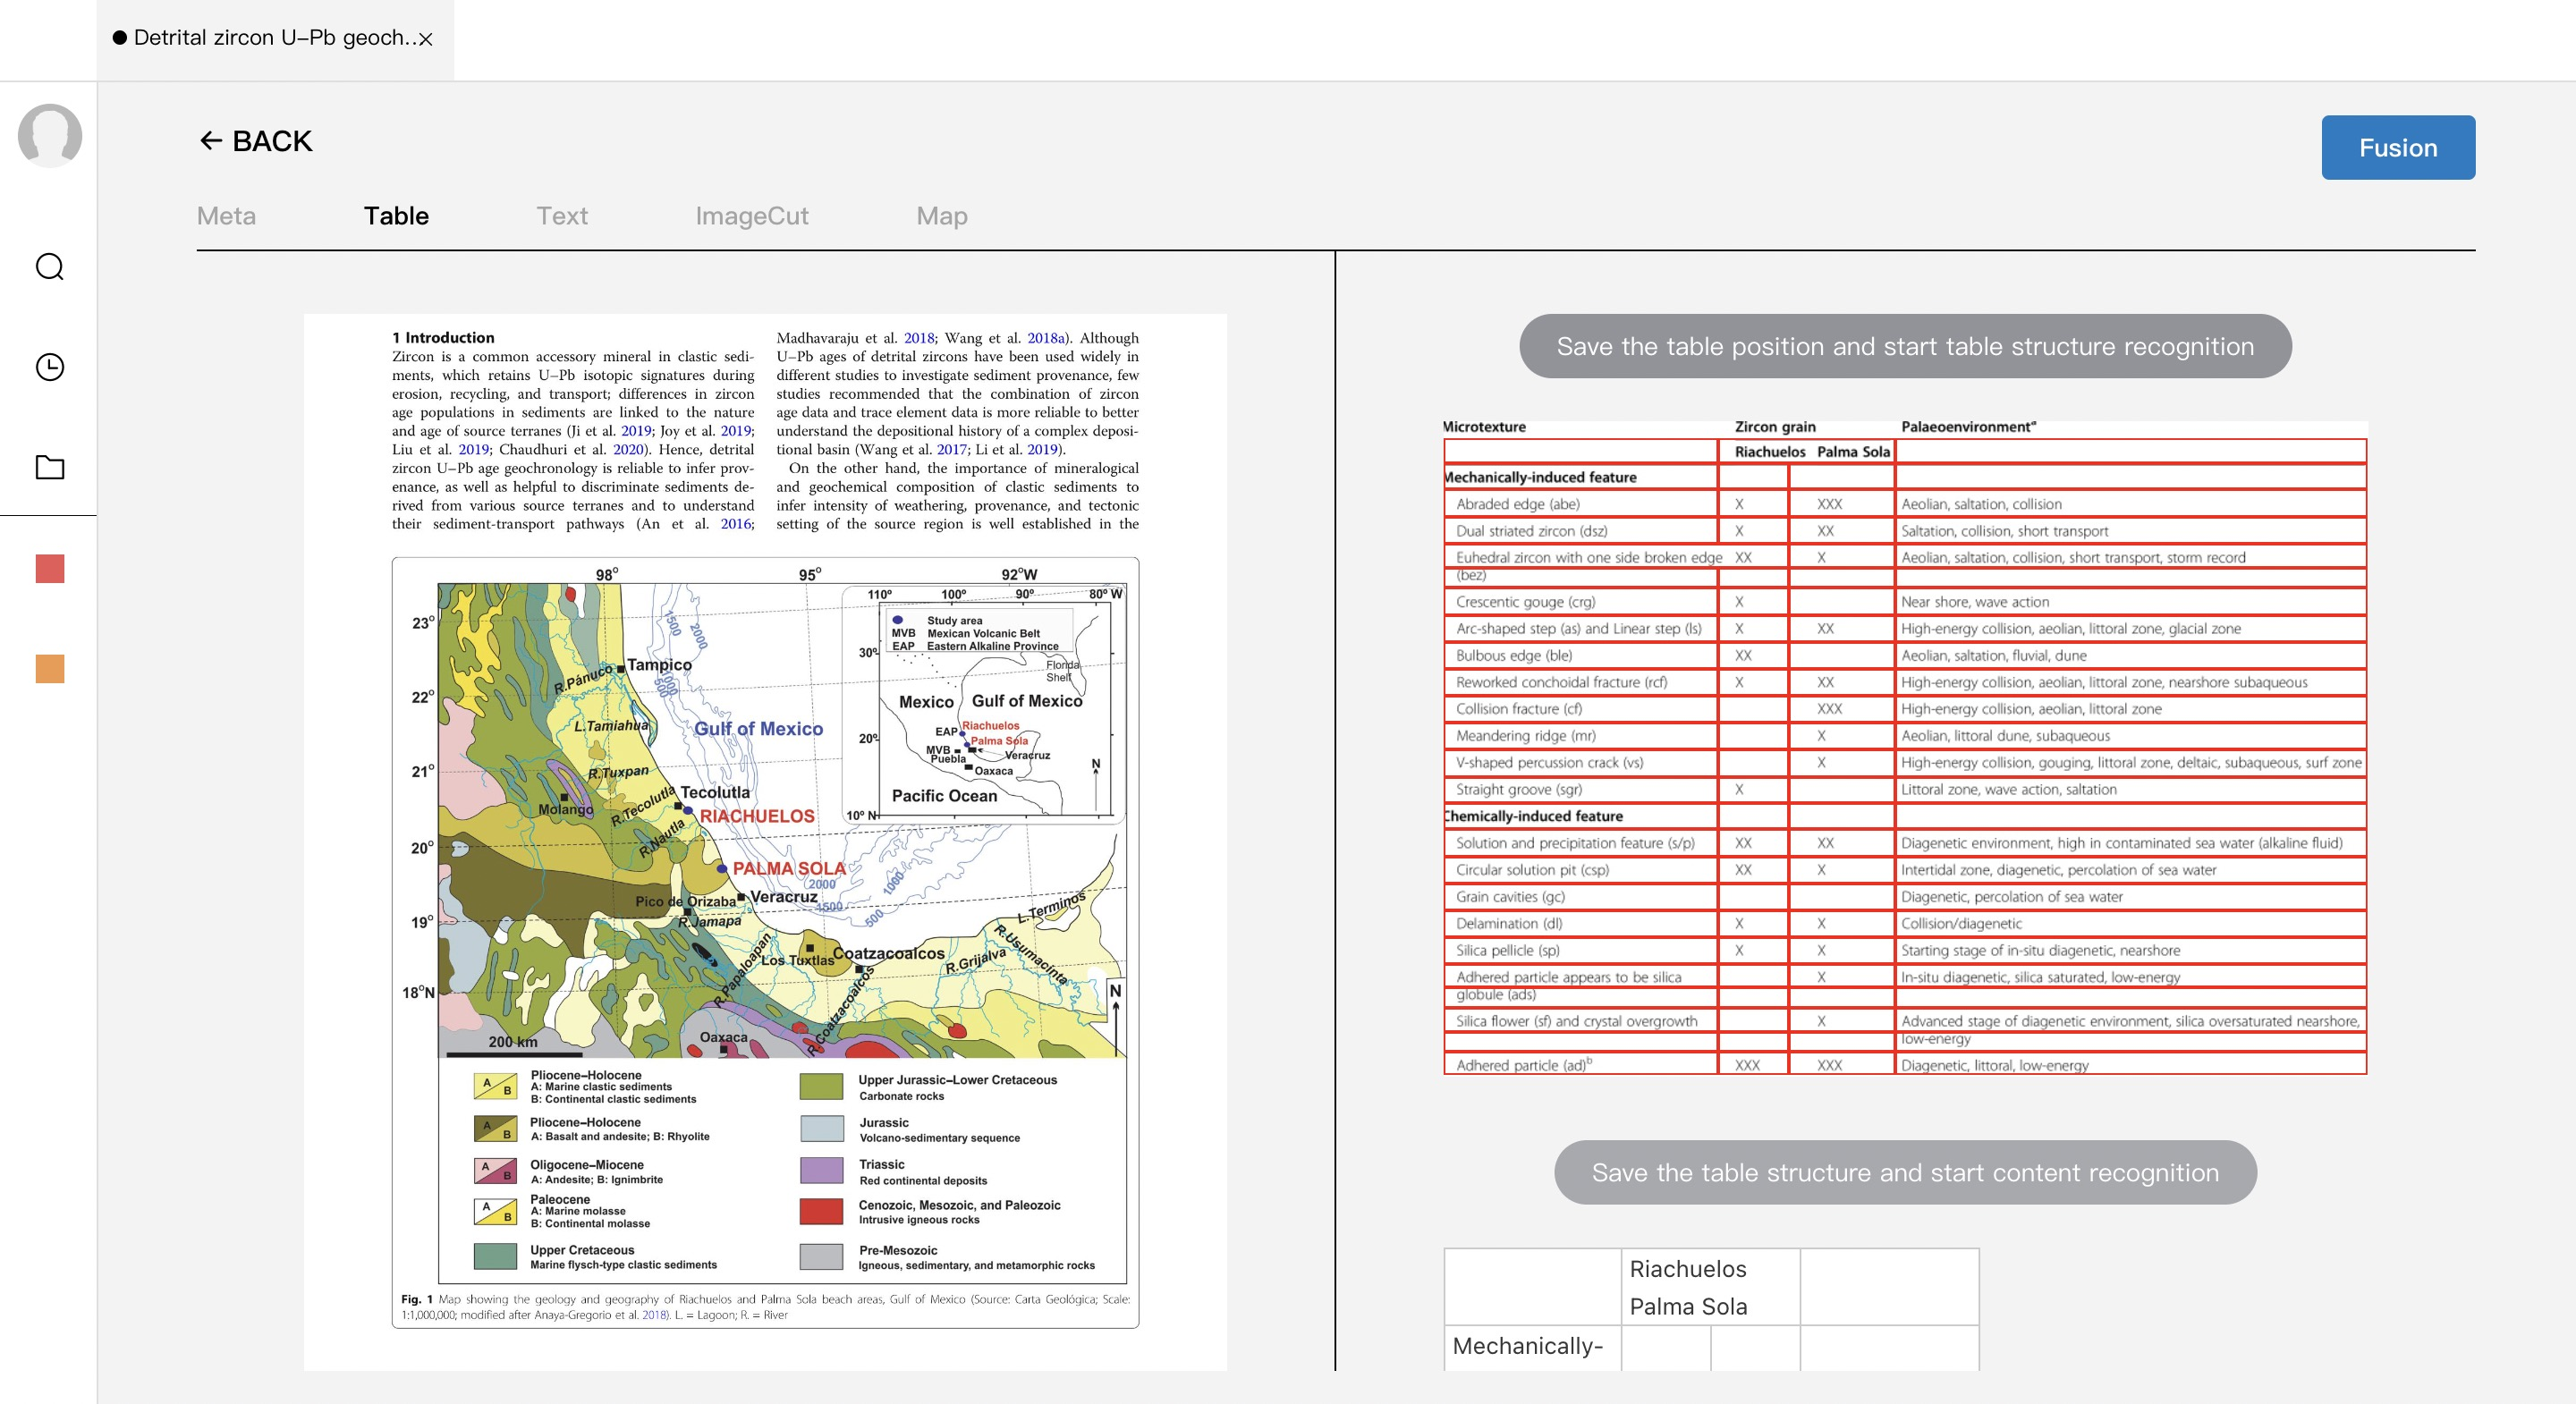Click 'Adhered particle (ad)' table row
The height and width of the screenshot is (1404, 2576).
pyautogui.click(x=1904, y=1065)
